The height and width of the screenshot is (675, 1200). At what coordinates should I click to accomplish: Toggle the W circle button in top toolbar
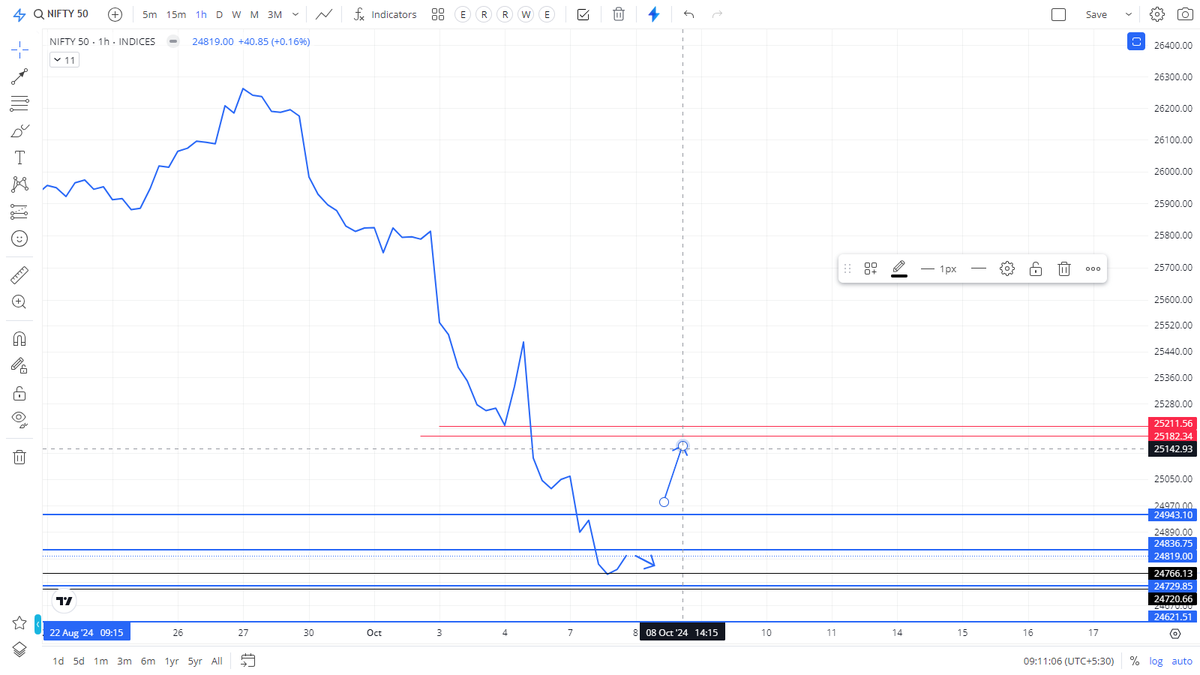(x=526, y=15)
